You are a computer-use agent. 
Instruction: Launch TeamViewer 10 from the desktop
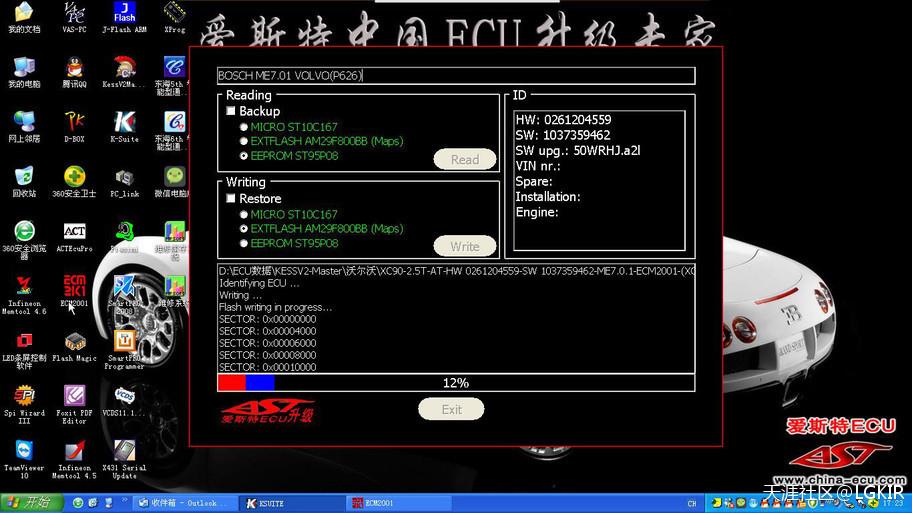(24, 459)
